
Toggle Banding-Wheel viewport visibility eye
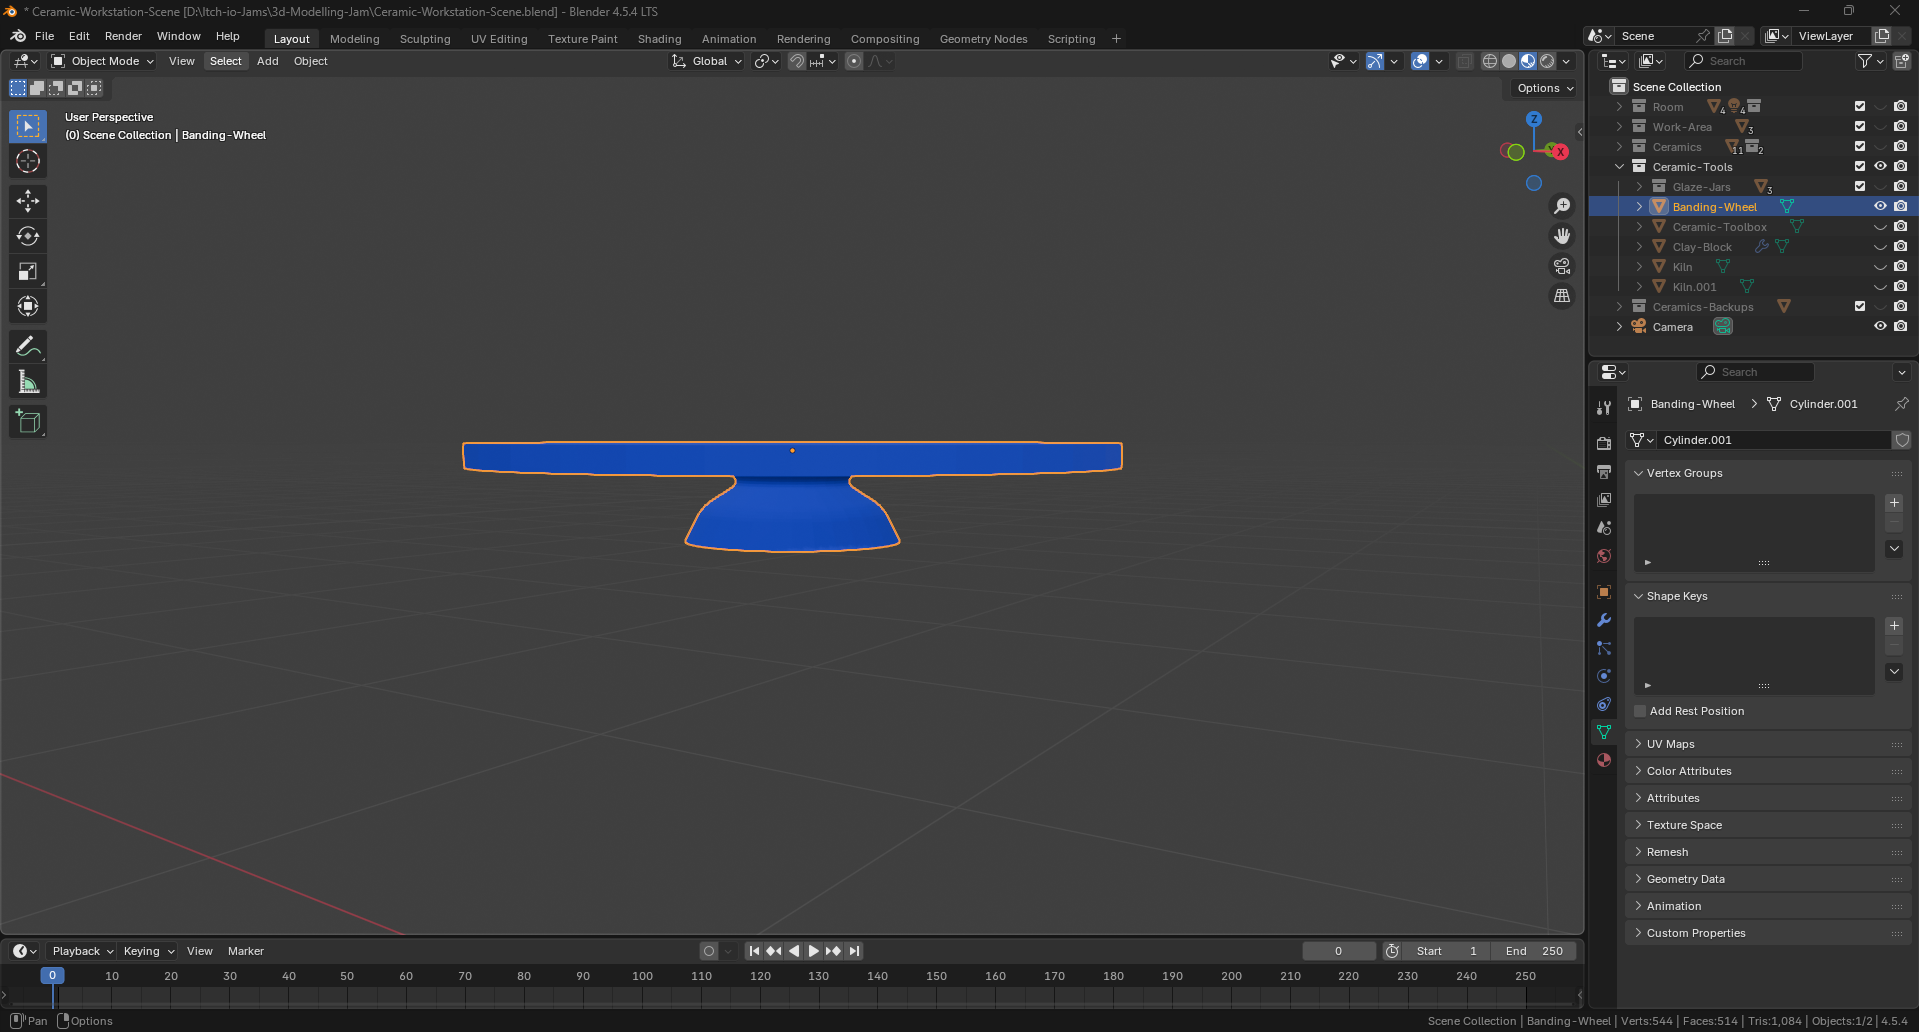(x=1880, y=206)
